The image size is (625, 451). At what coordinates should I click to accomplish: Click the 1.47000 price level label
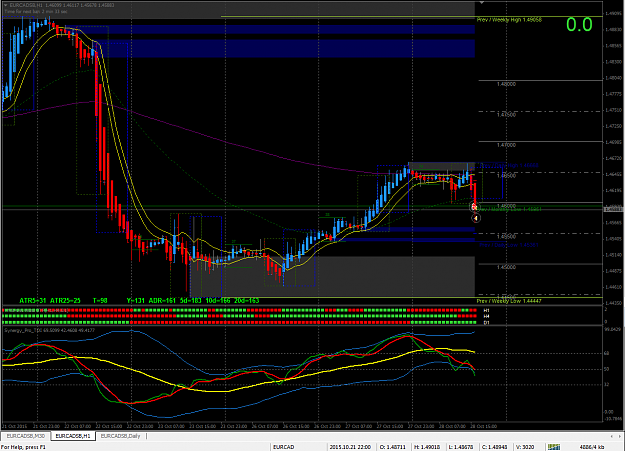click(506, 145)
